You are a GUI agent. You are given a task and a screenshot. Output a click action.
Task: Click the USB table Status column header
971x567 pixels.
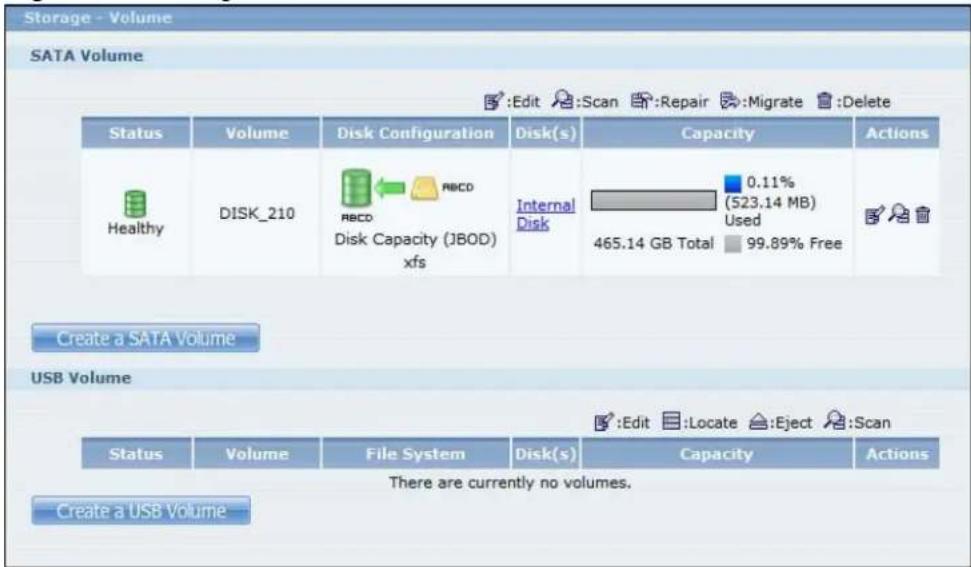point(136,454)
